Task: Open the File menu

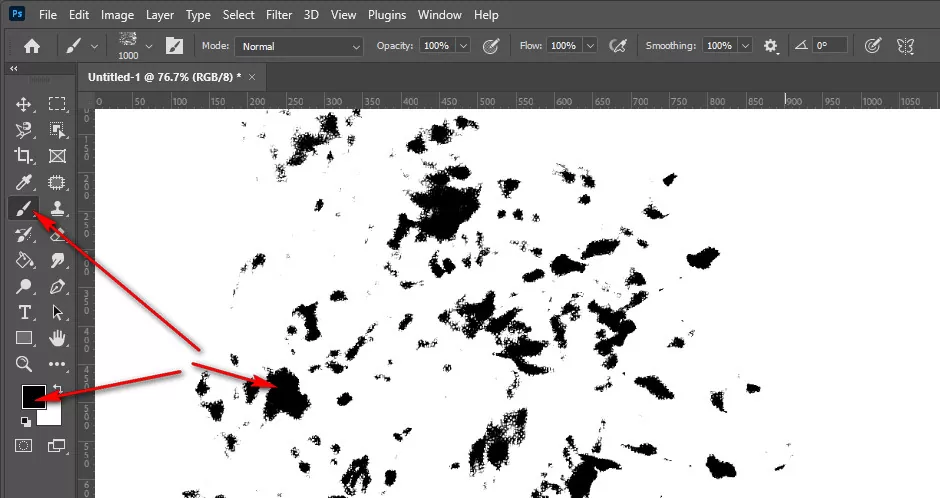Action: [48, 15]
